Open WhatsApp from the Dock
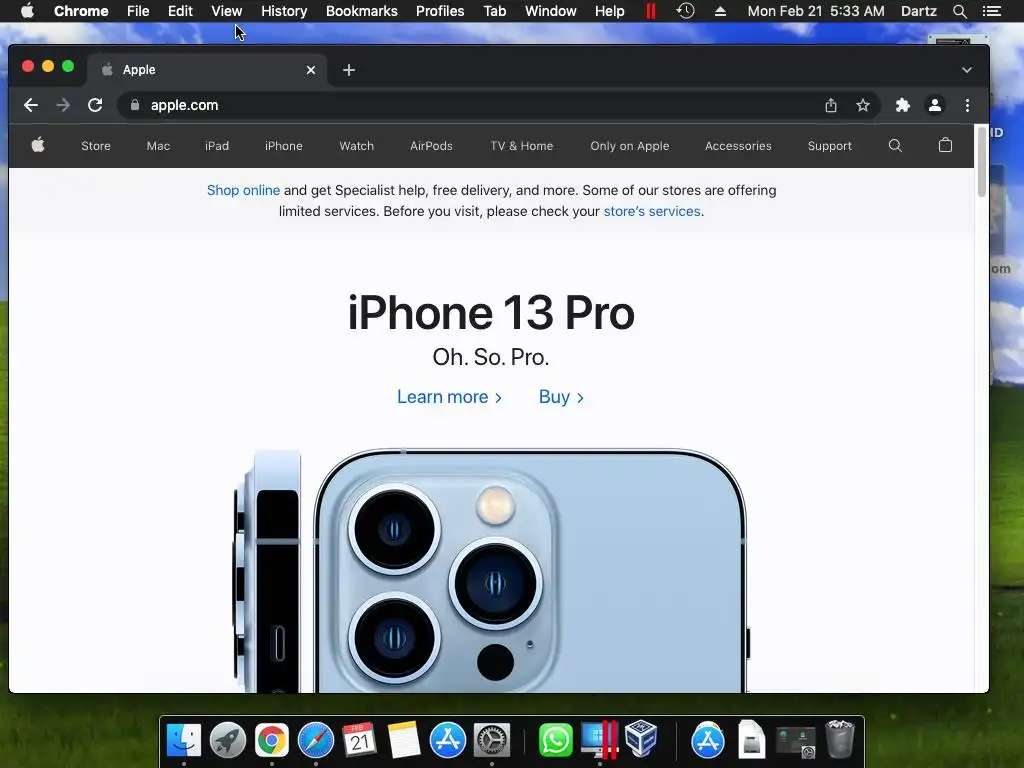 tap(555, 739)
